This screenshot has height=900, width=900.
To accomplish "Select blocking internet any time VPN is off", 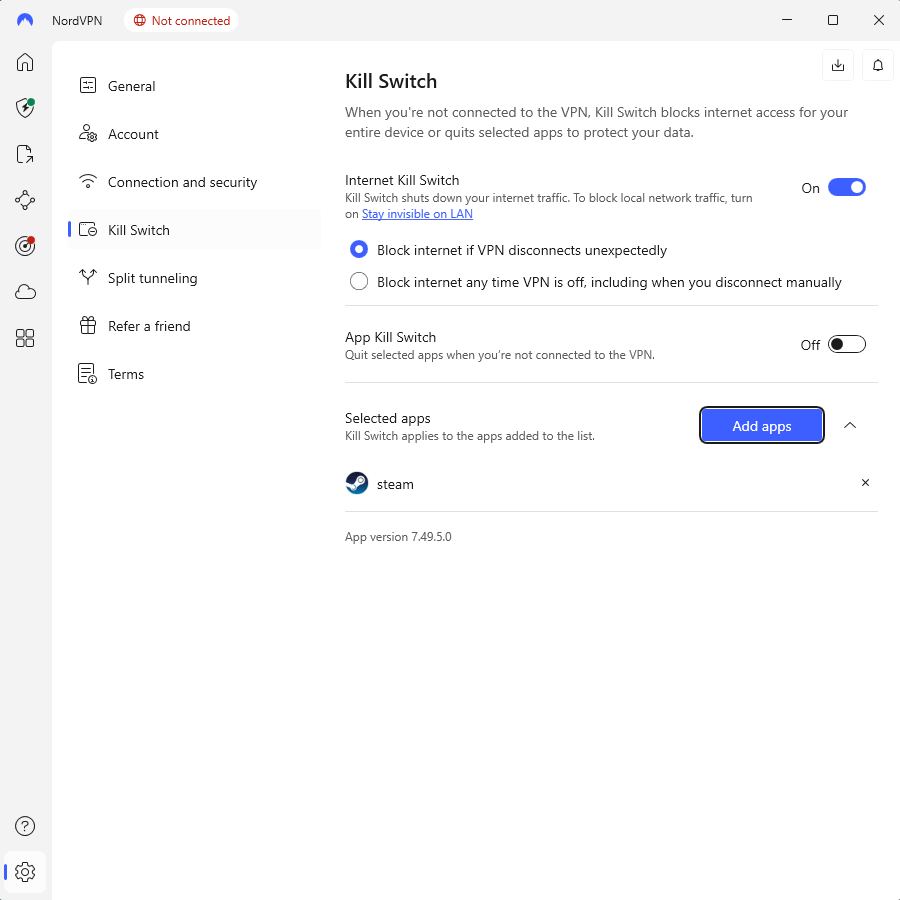I will (x=359, y=281).
